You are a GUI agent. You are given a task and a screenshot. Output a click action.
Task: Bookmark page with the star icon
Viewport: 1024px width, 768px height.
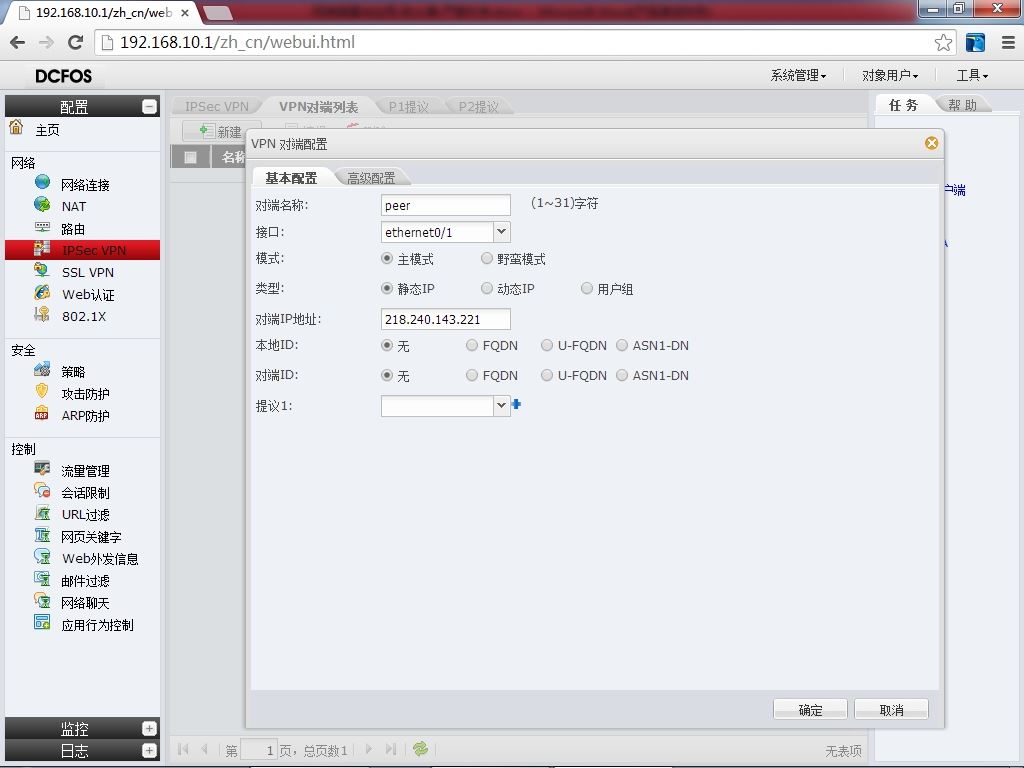click(x=943, y=43)
